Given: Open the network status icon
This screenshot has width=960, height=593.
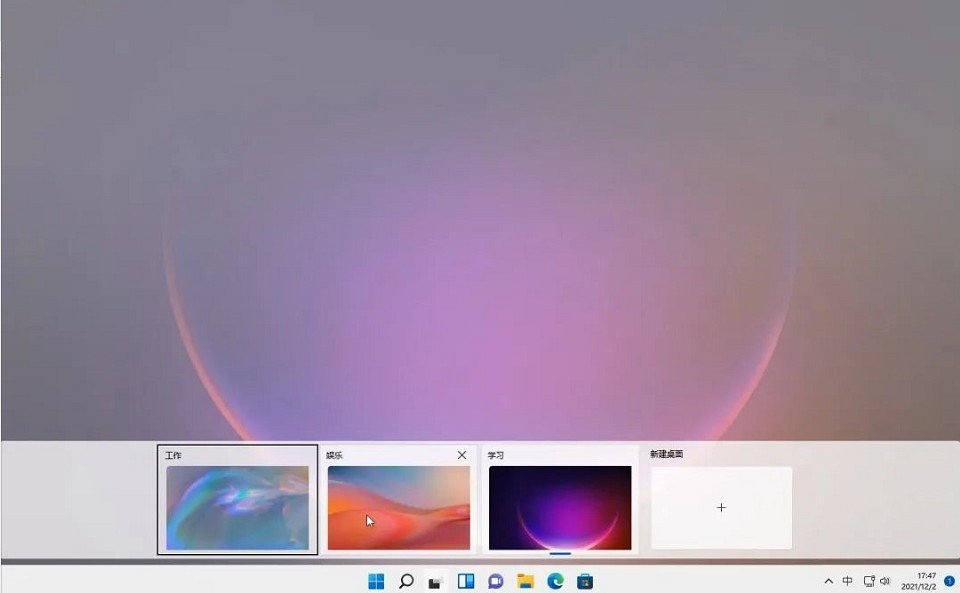Looking at the screenshot, I should [869, 581].
